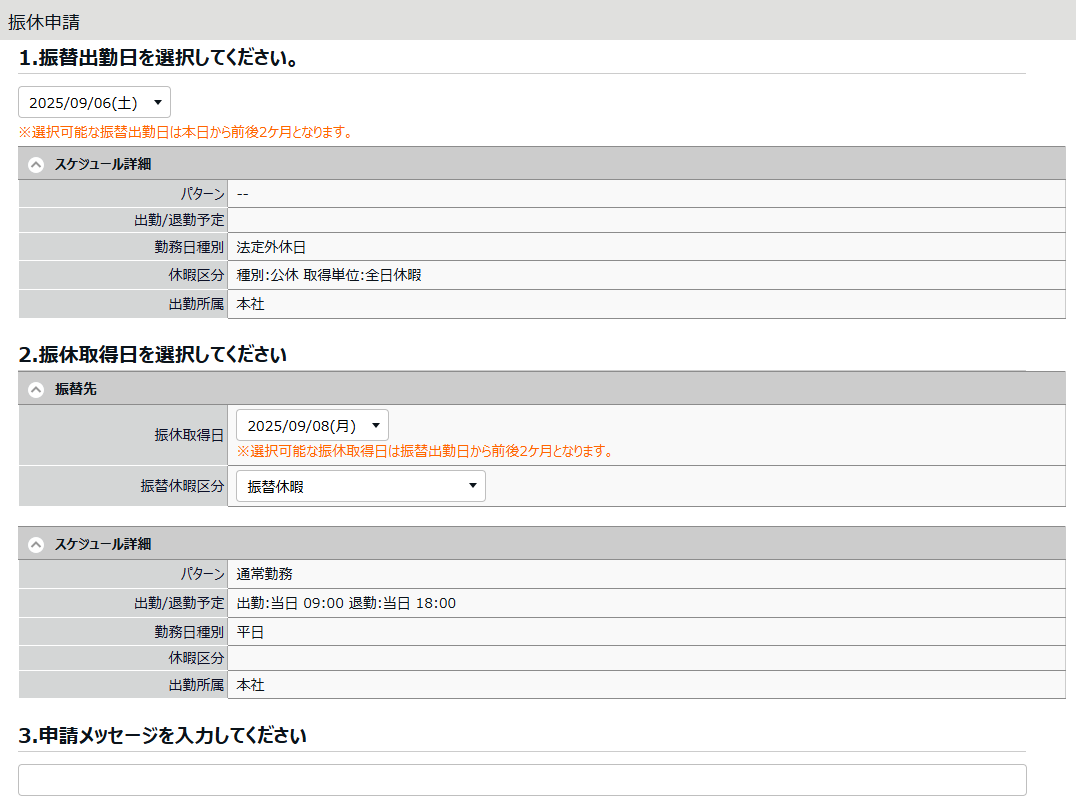
Task: Click the orange note about 振替出勤日 selectable range
Action: [x=185, y=132]
